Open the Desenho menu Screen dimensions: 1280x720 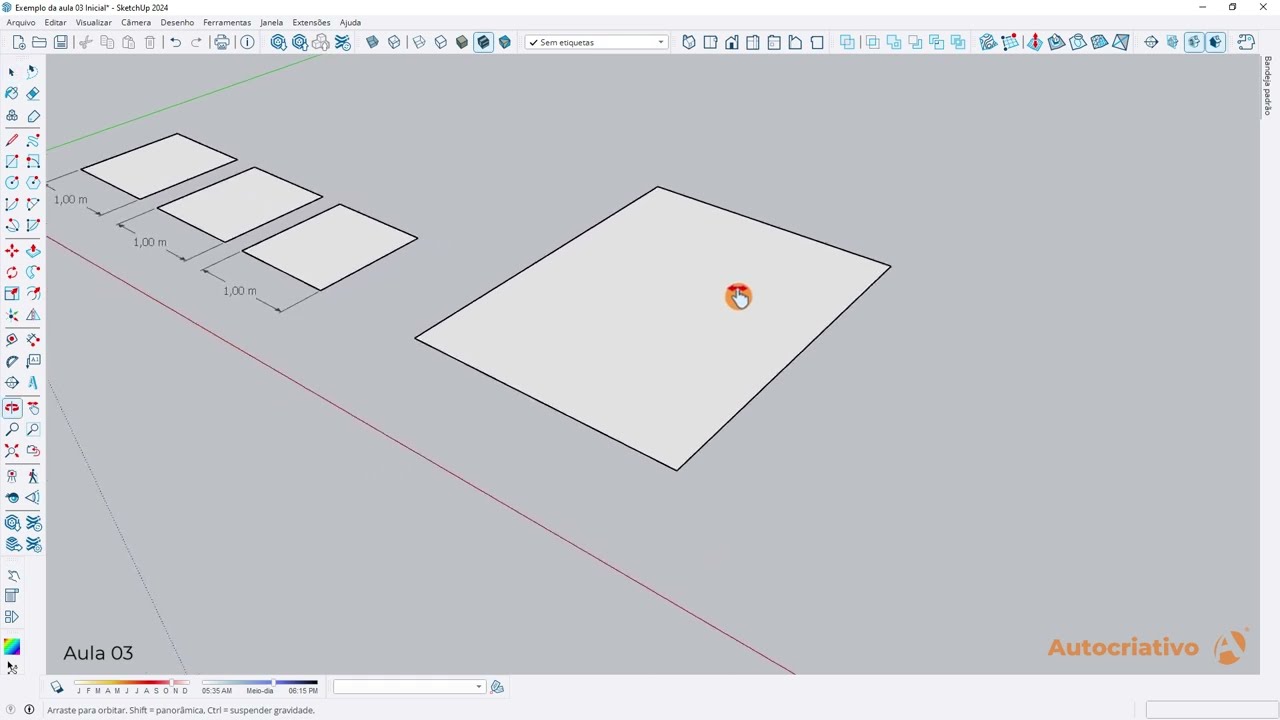pos(177,22)
